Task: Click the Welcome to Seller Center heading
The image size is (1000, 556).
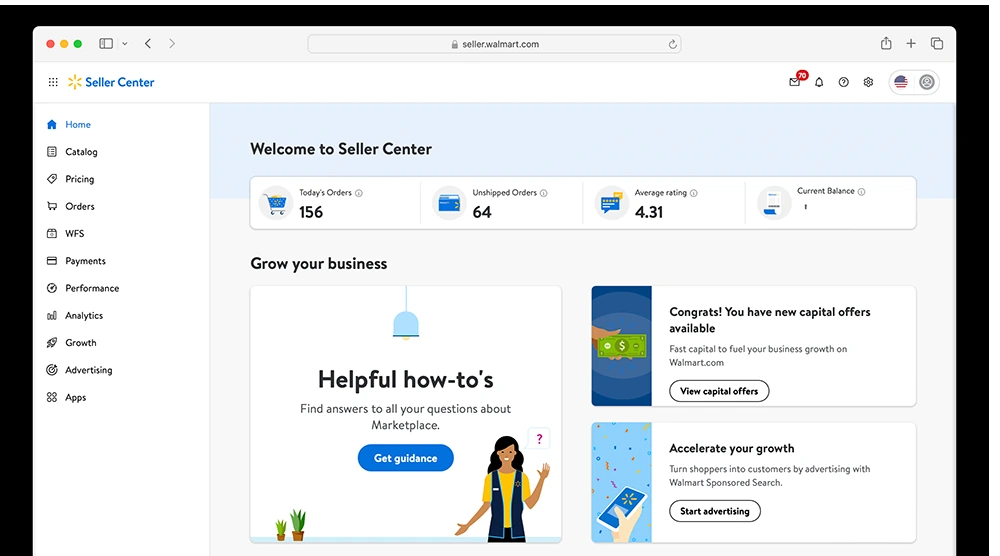Action: click(x=341, y=149)
